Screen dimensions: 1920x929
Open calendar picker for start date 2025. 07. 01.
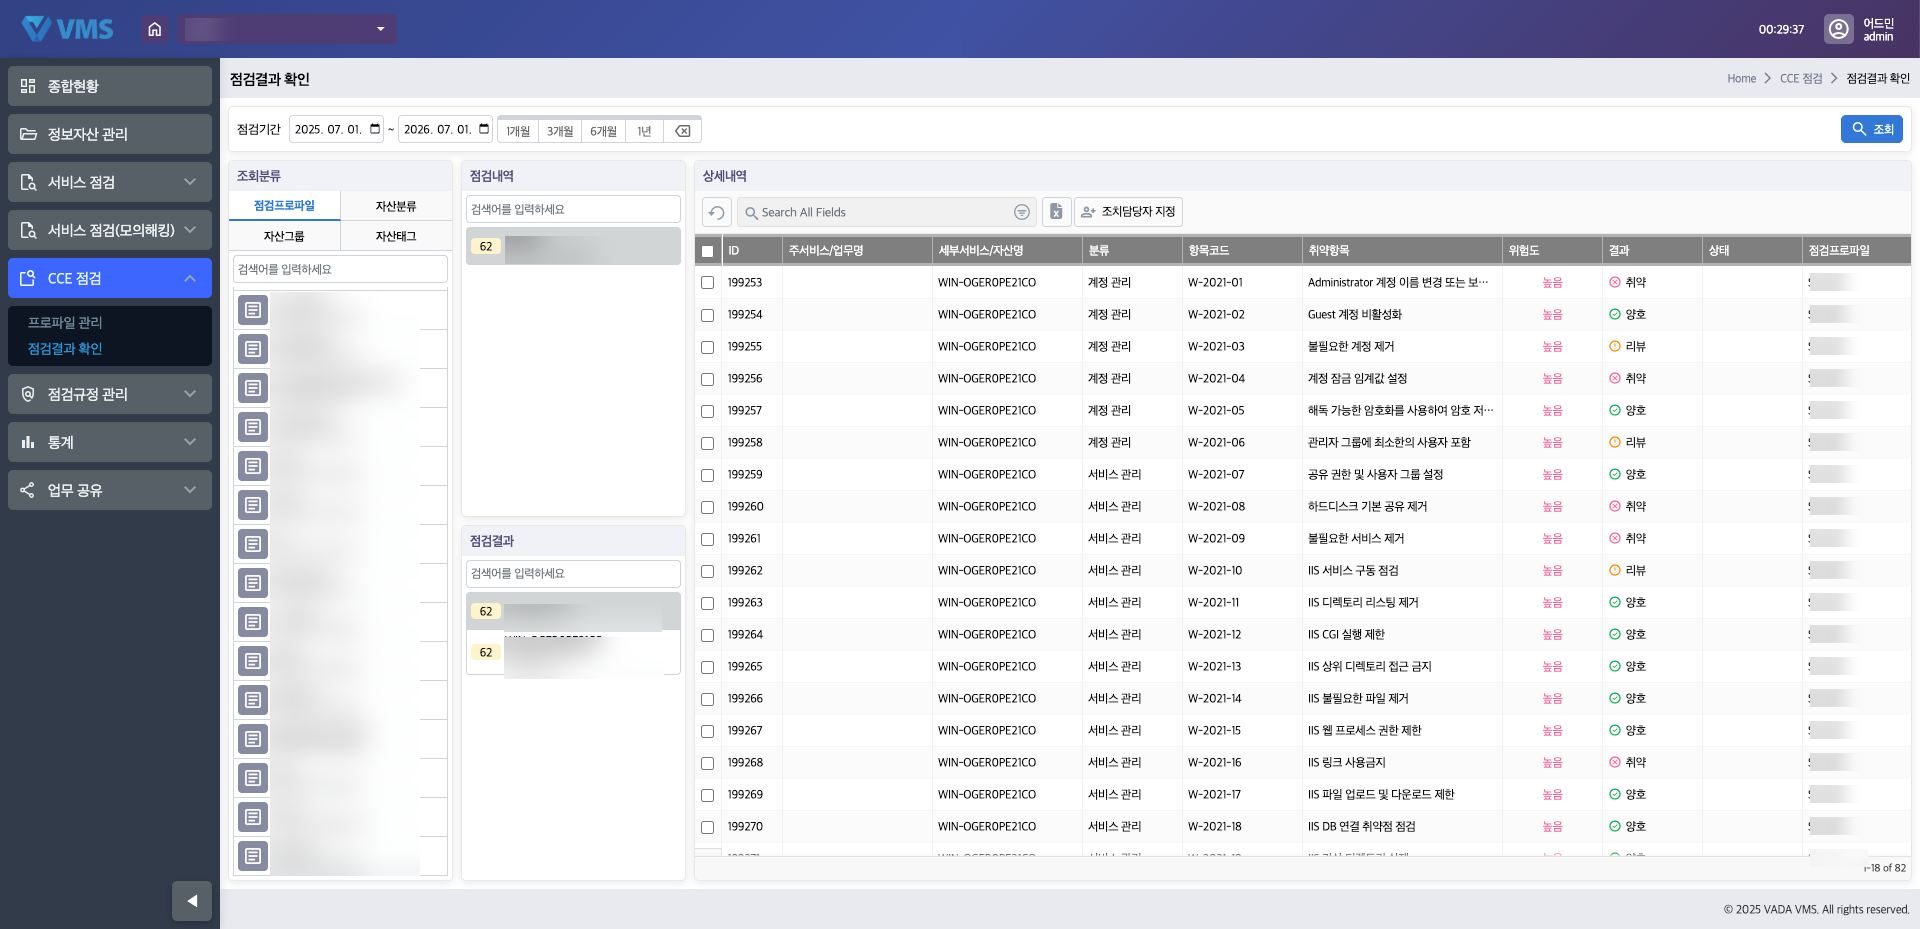click(x=375, y=129)
